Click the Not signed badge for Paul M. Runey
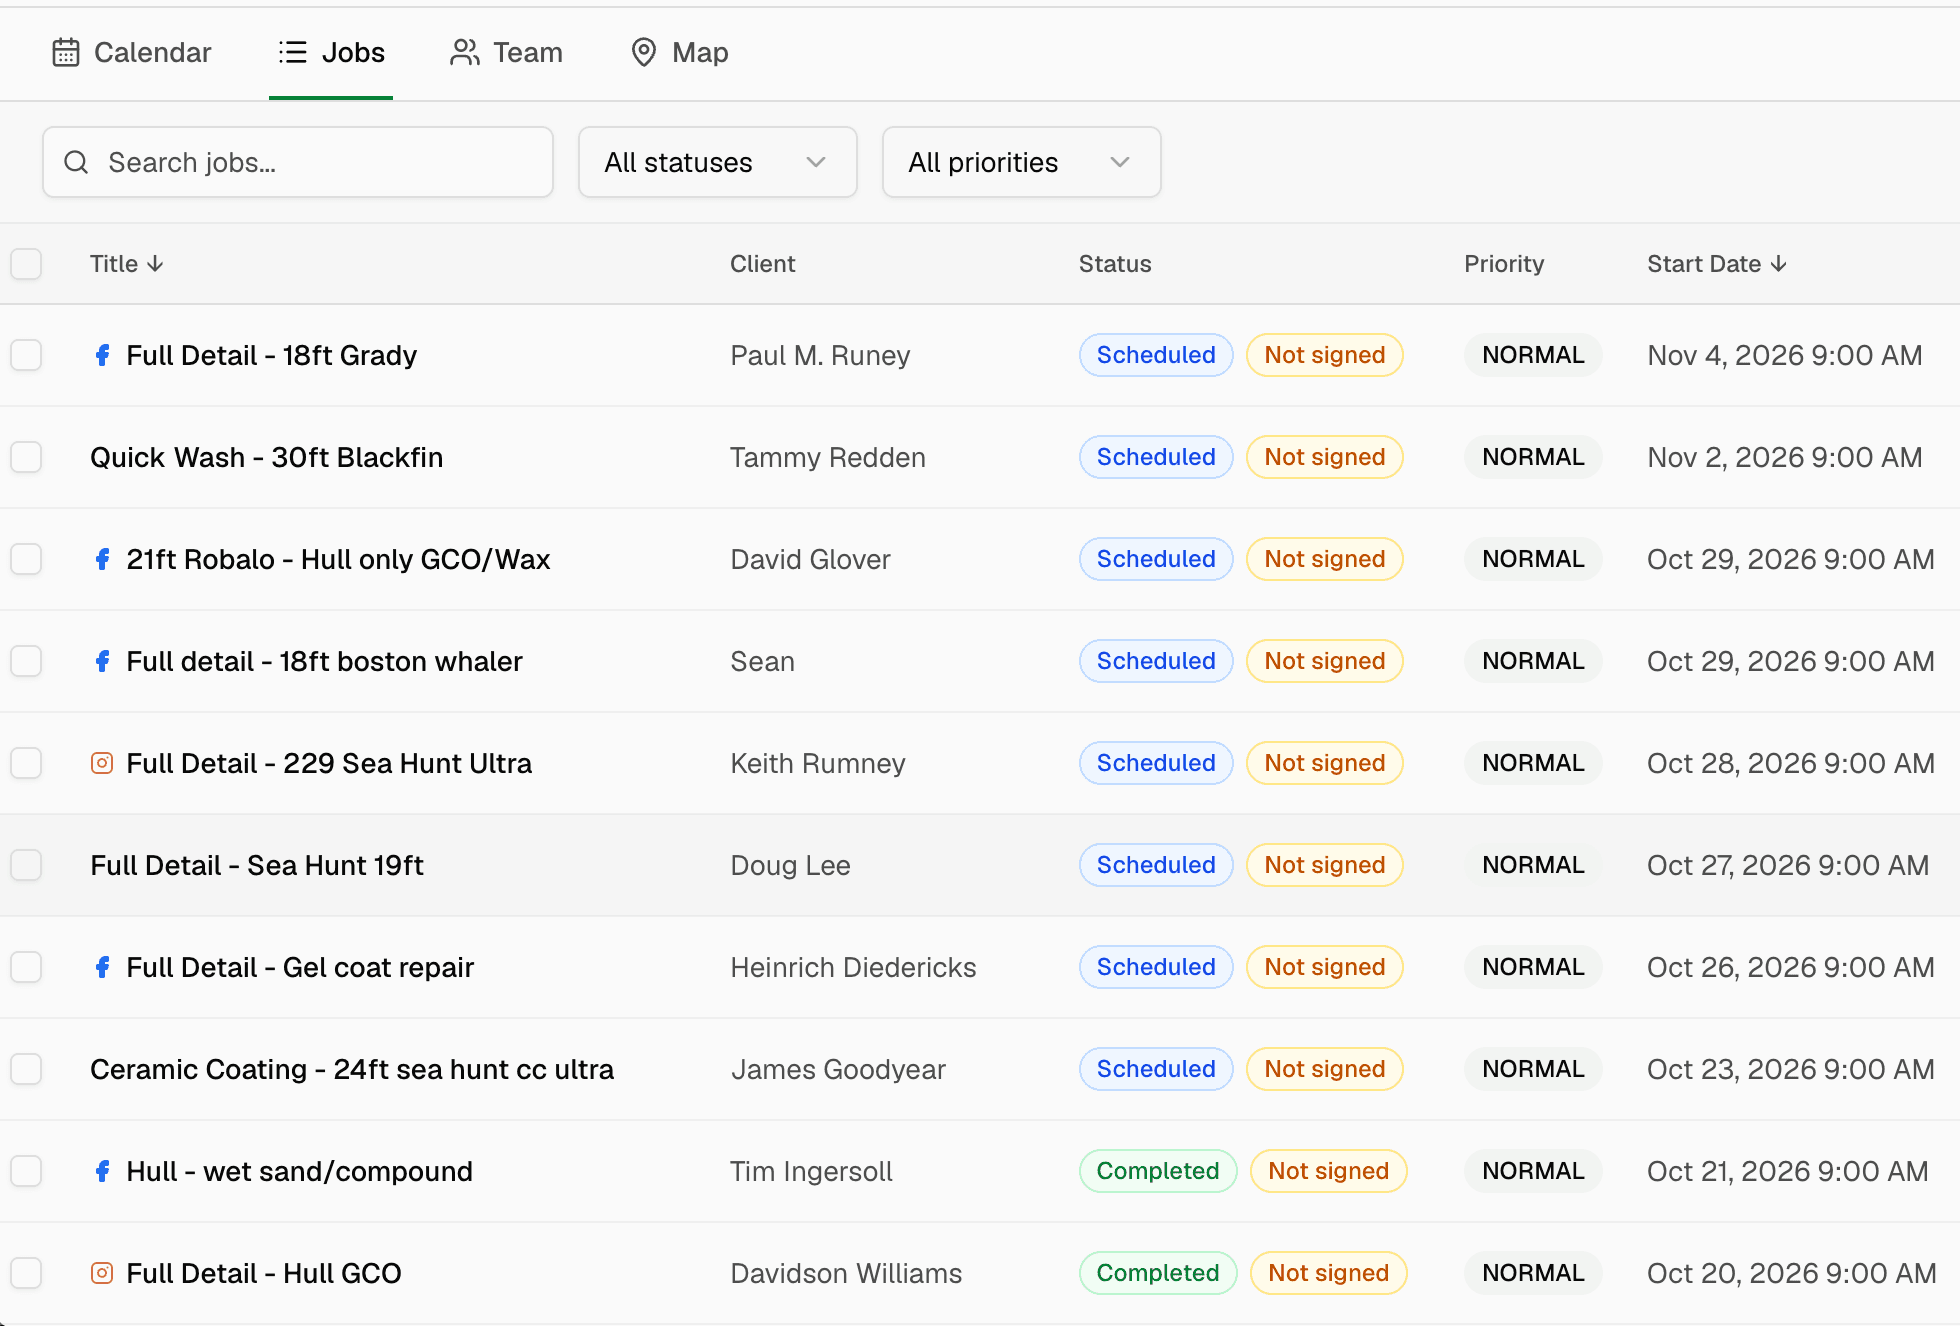The image size is (1960, 1326). 1325,355
